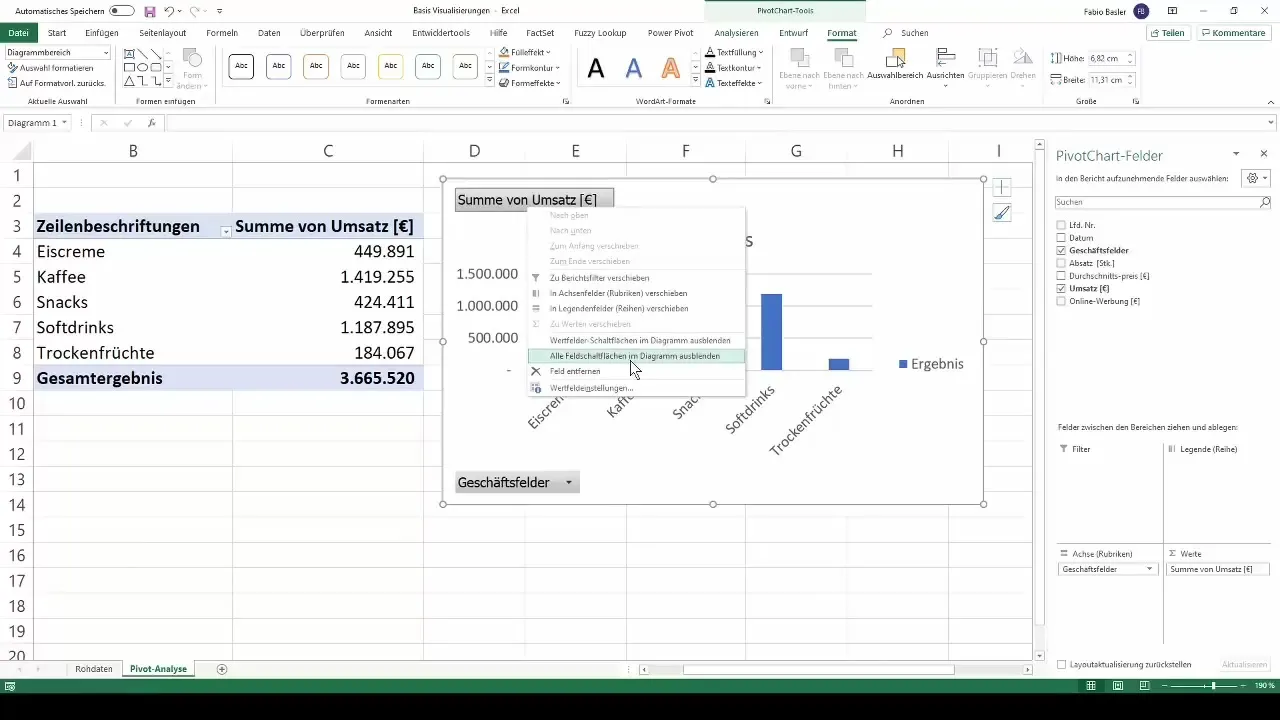Click the search magnifier in the field list
This screenshot has height=720, width=1280.
tap(1264, 202)
